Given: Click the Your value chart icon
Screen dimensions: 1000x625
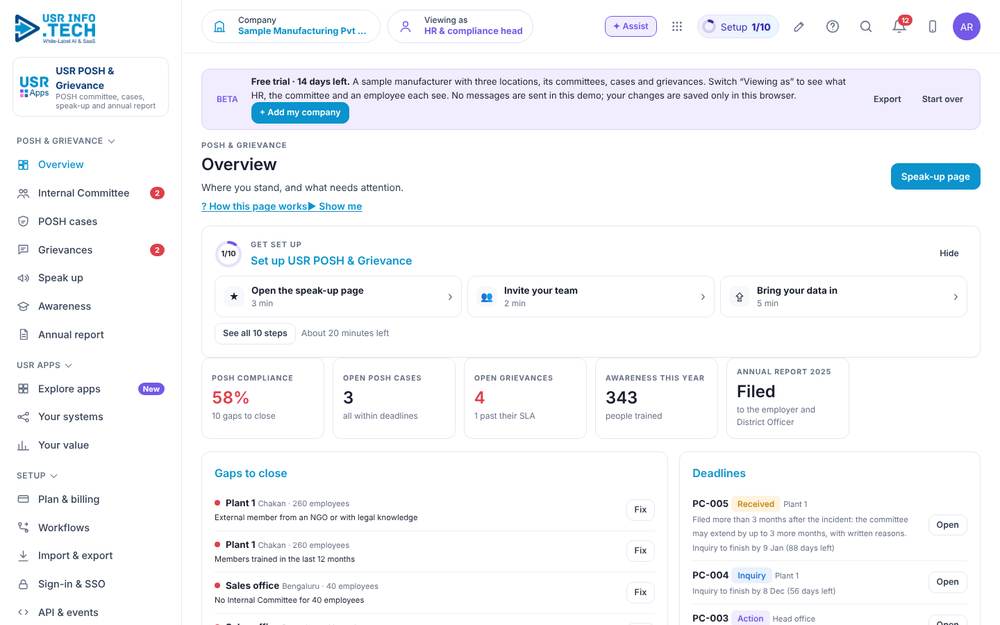Looking at the screenshot, I should tap(23, 445).
